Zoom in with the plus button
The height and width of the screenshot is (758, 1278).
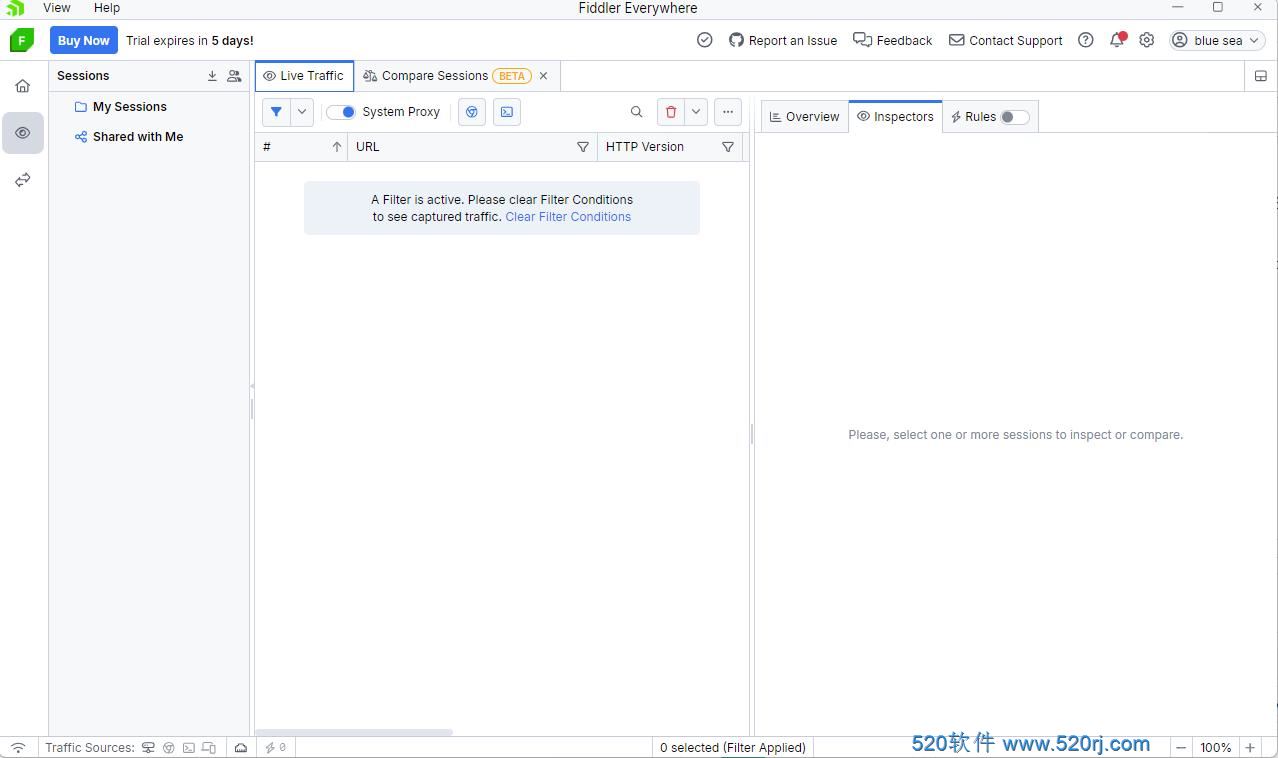(1250, 747)
